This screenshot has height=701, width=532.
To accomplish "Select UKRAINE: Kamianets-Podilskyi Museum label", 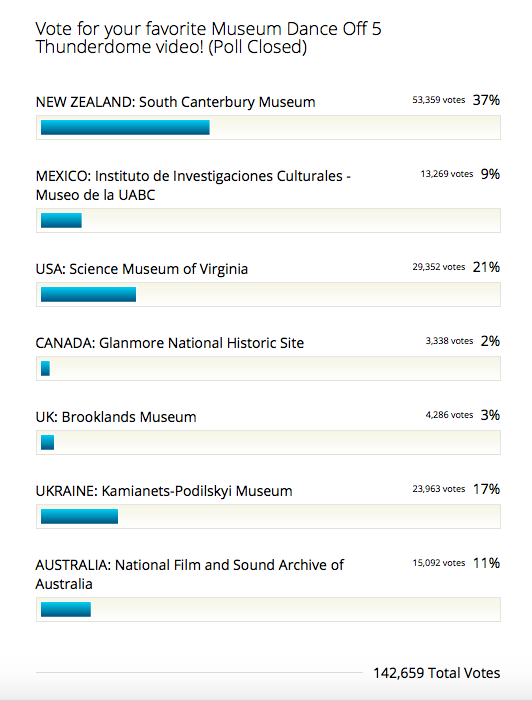I will [x=164, y=491].
